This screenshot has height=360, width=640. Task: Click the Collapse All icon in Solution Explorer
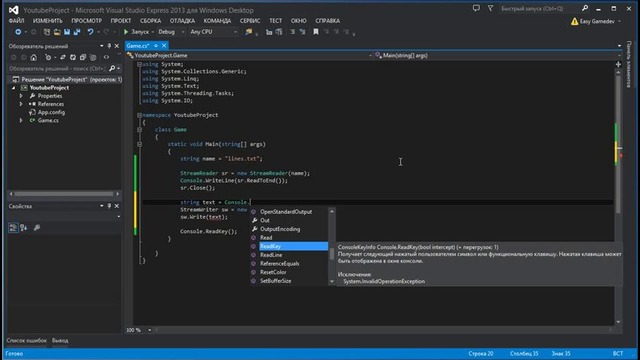(x=83, y=58)
